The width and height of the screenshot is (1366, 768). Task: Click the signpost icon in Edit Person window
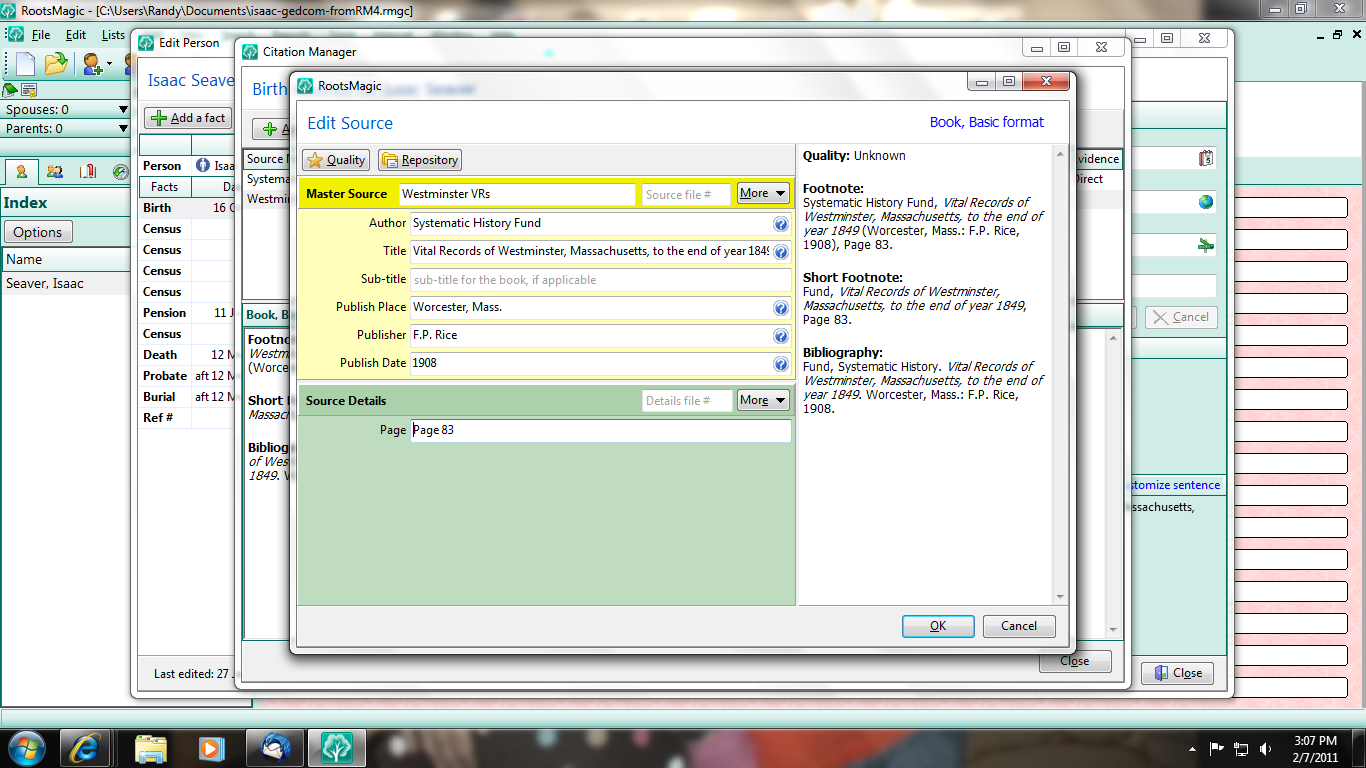coord(1206,245)
